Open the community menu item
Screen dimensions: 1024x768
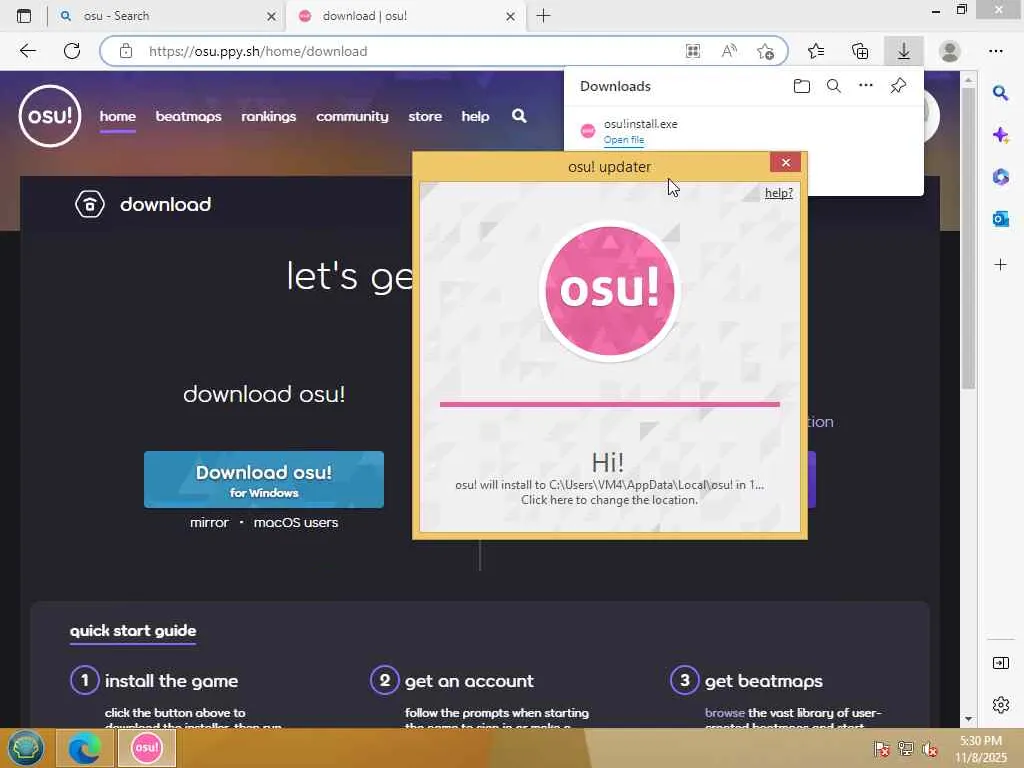pos(352,116)
